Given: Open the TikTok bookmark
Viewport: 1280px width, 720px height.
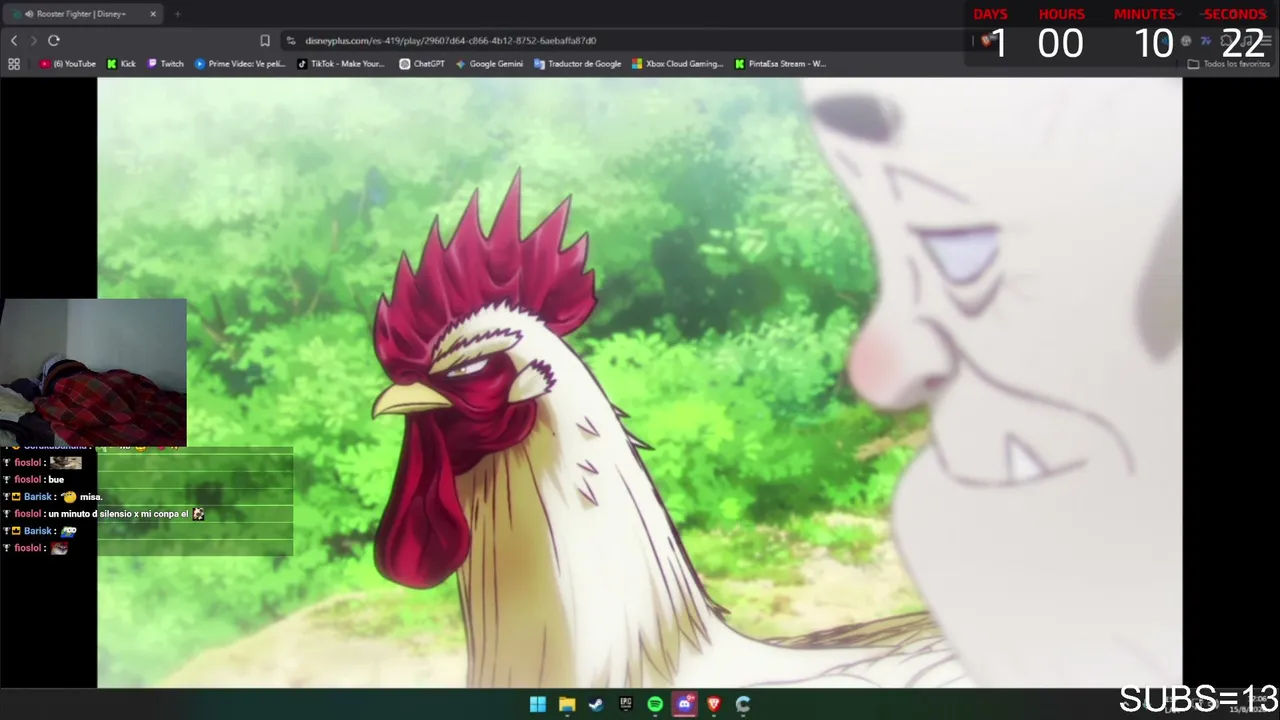Looking at the screenshot, I should [341, 64].
